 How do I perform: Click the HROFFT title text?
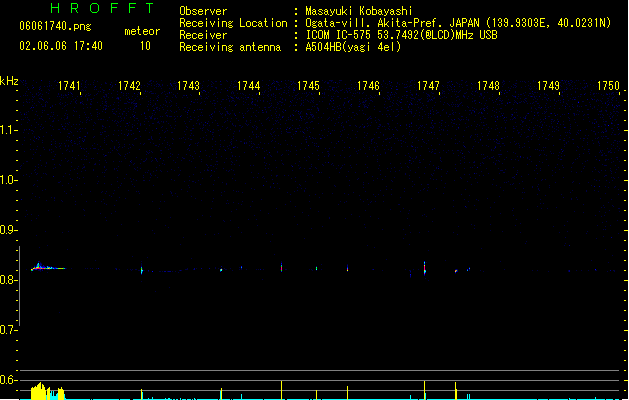[x=103, y=8]
